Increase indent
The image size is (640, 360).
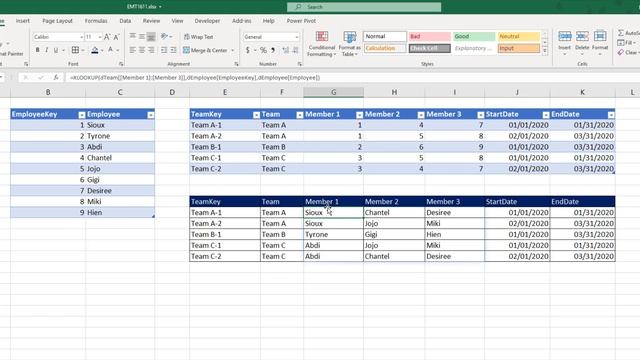(x=173, y=50)
